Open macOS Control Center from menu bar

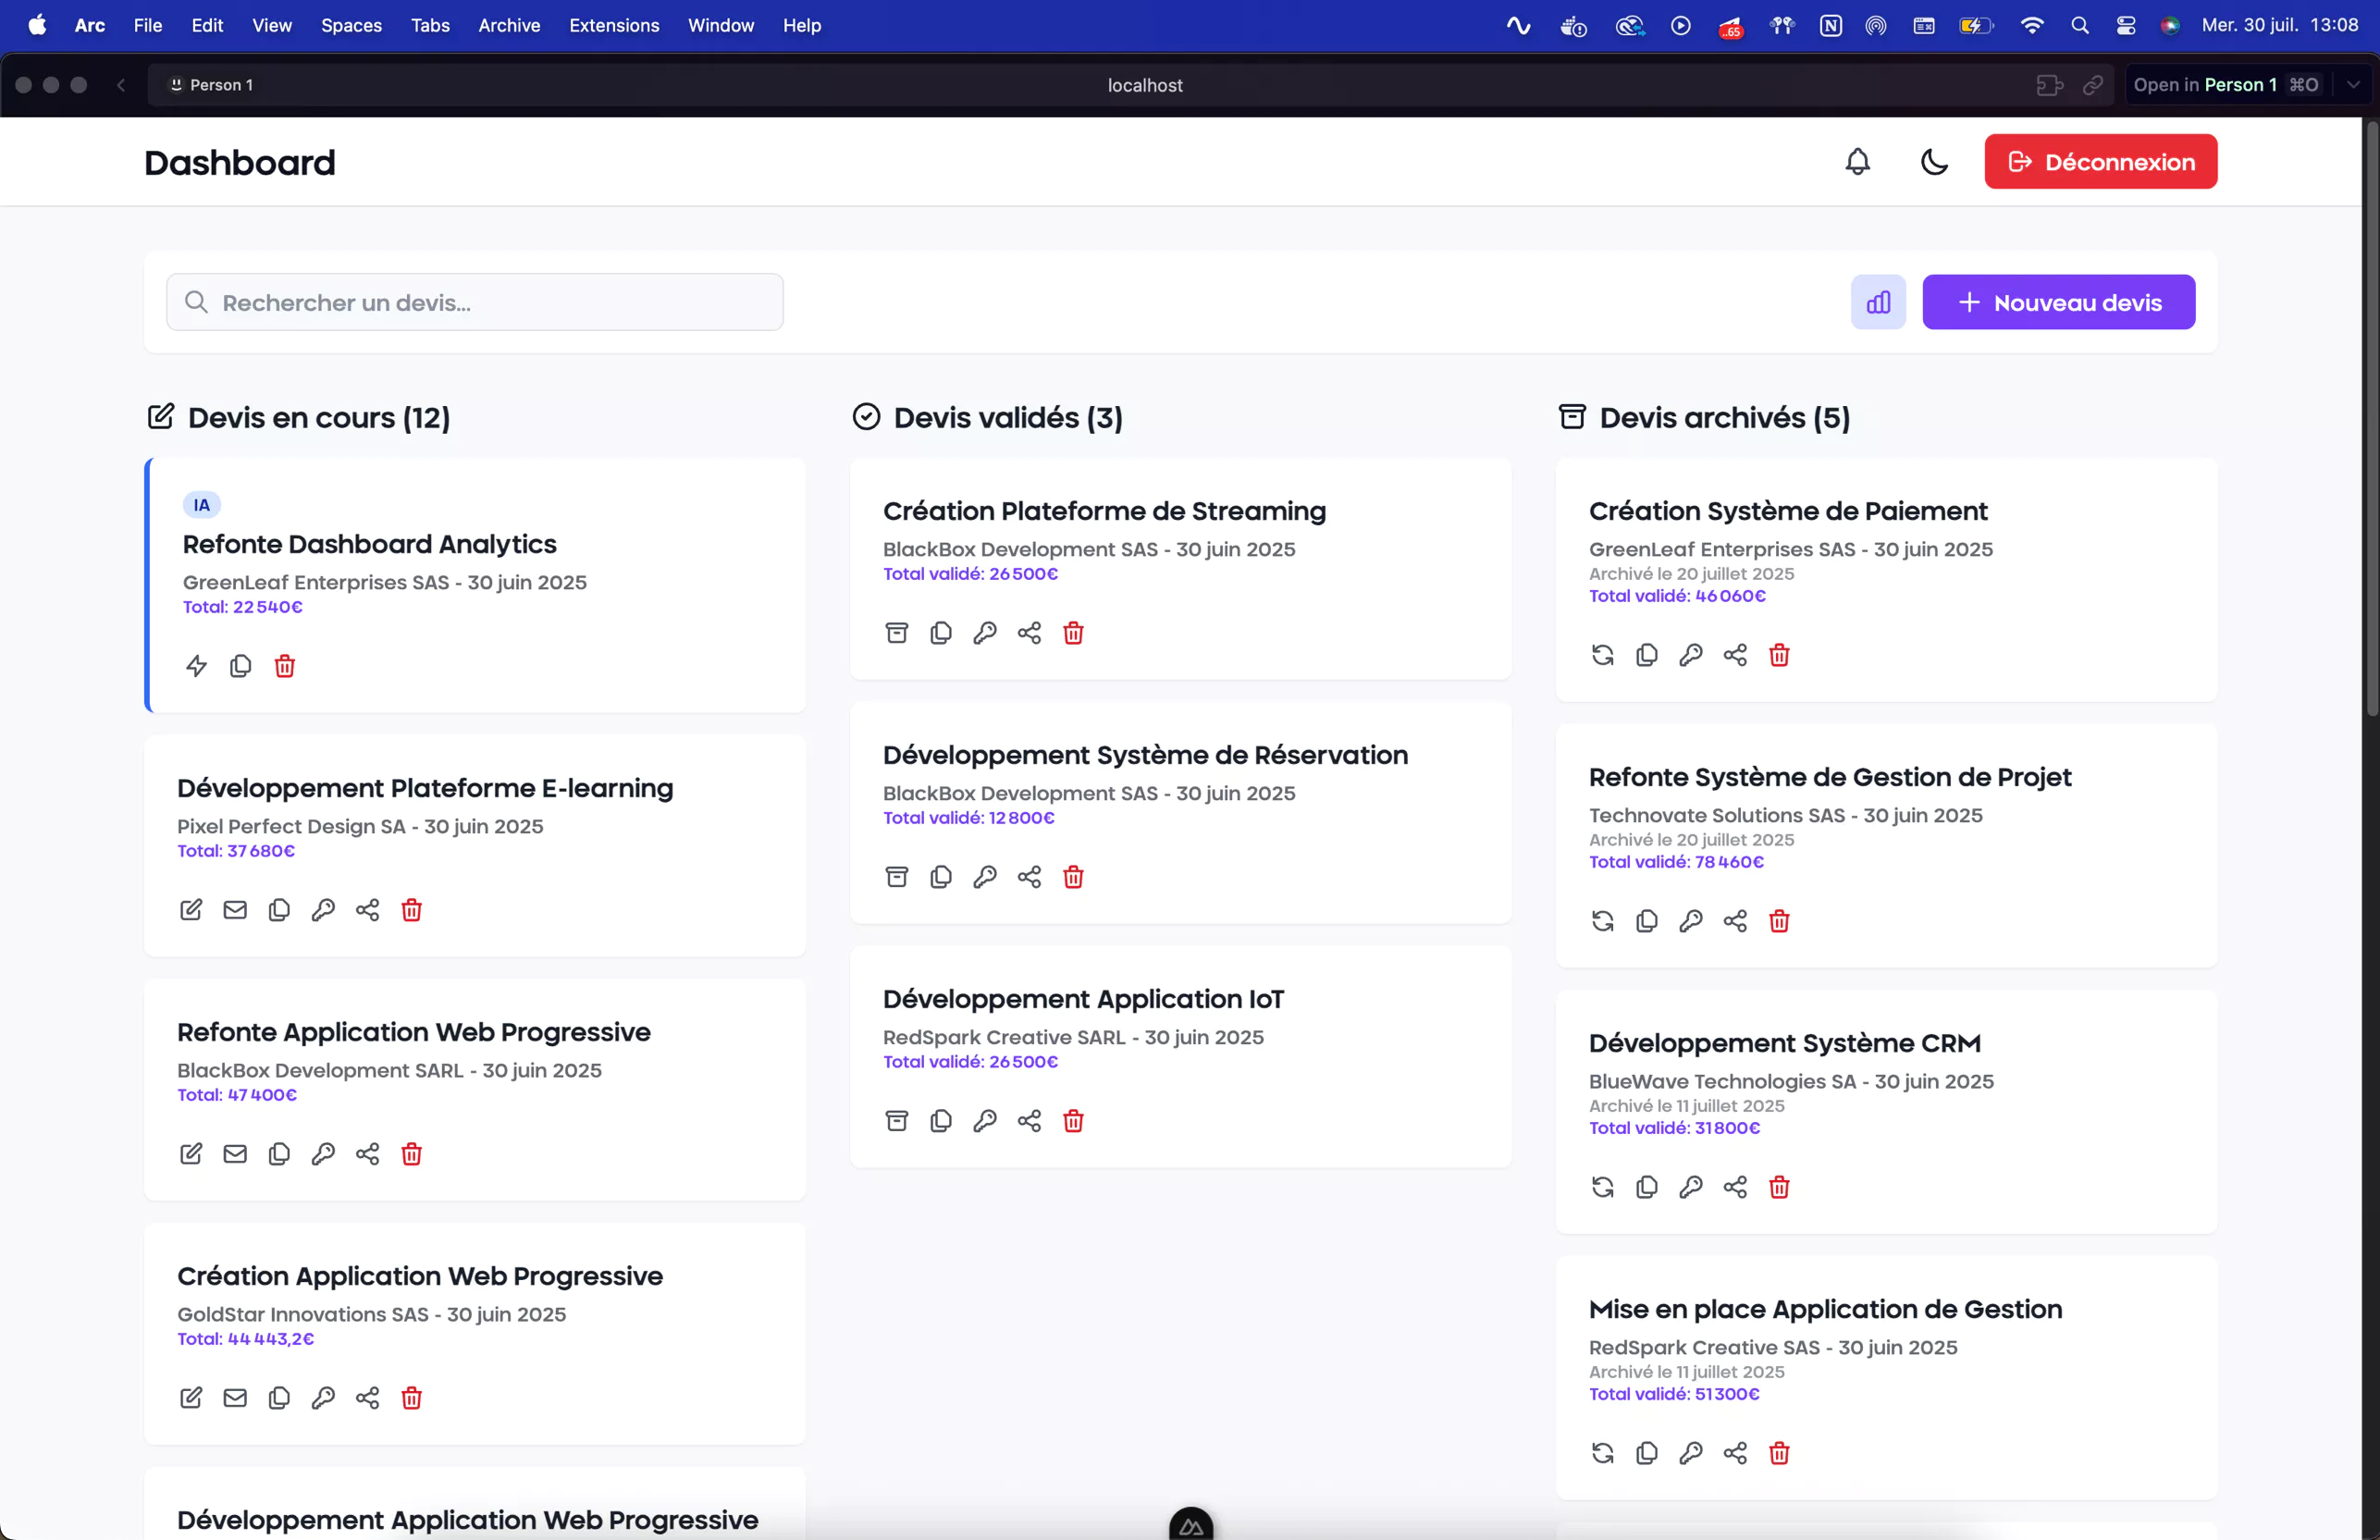click(x=2126, y=26)
